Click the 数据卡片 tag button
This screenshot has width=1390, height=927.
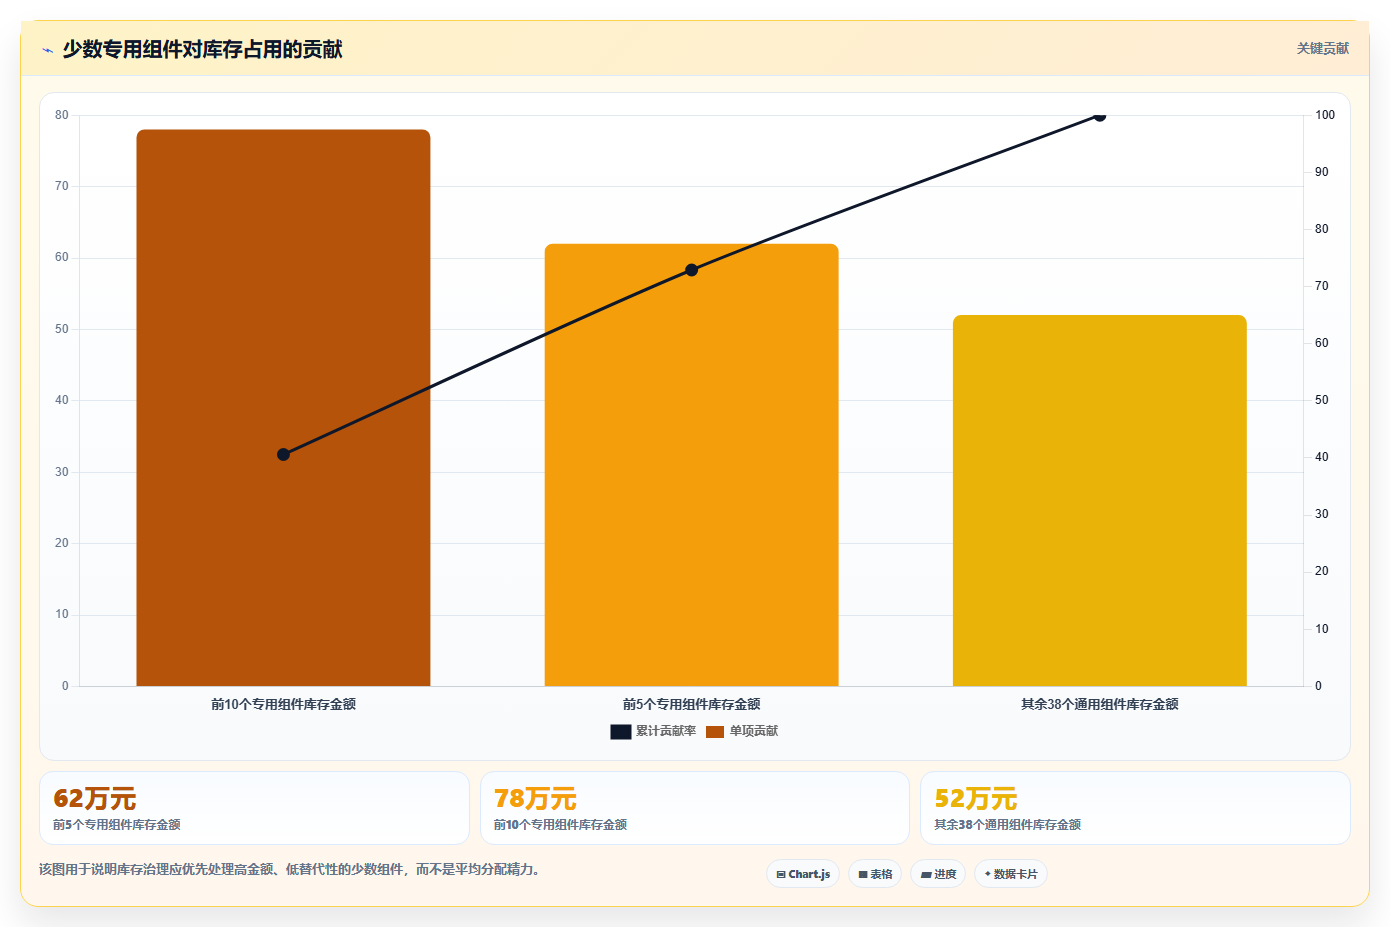click(1011, 874)
